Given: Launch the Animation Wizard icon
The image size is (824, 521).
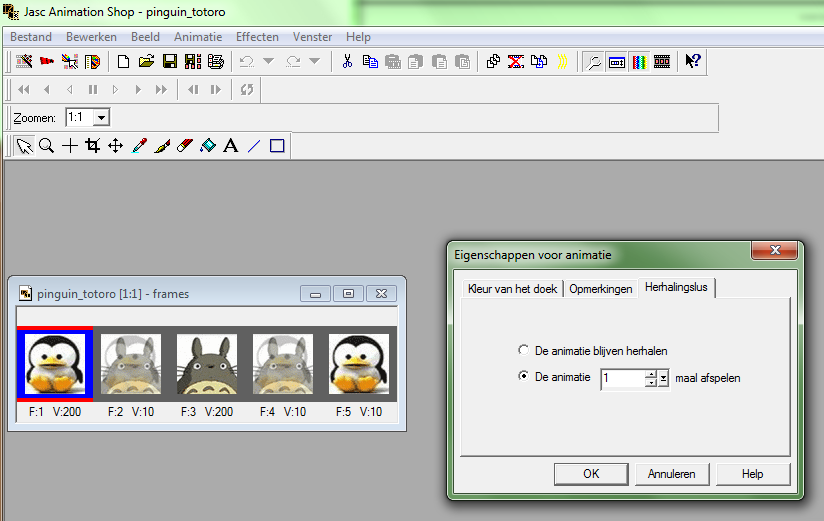Looking at the screenshot, I should (24, 62).
